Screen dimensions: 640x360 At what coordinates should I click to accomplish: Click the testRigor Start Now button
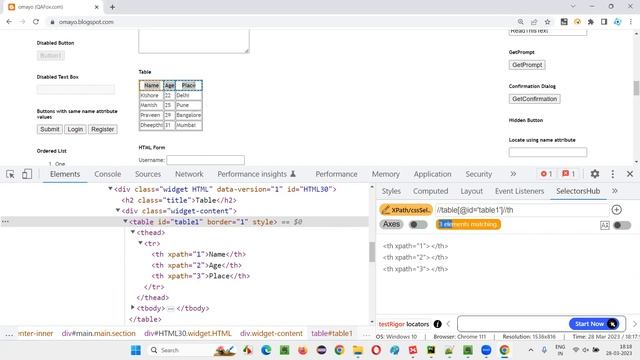coord(594,324)
